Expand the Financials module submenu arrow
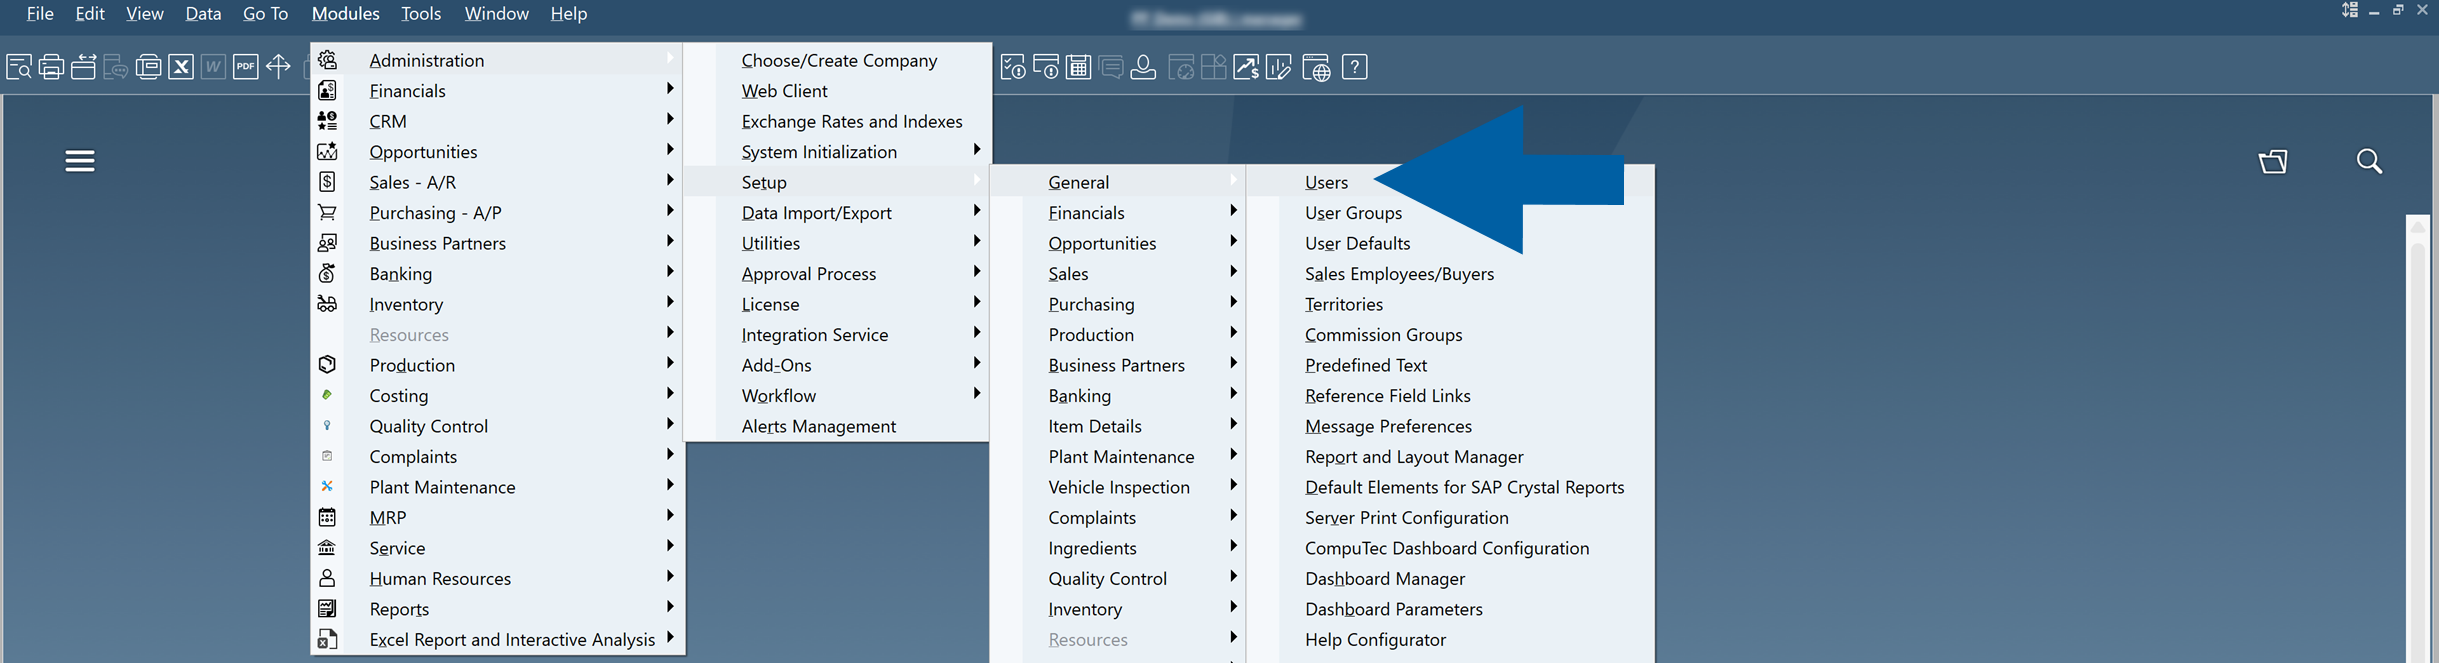 (x=670, y=89)
